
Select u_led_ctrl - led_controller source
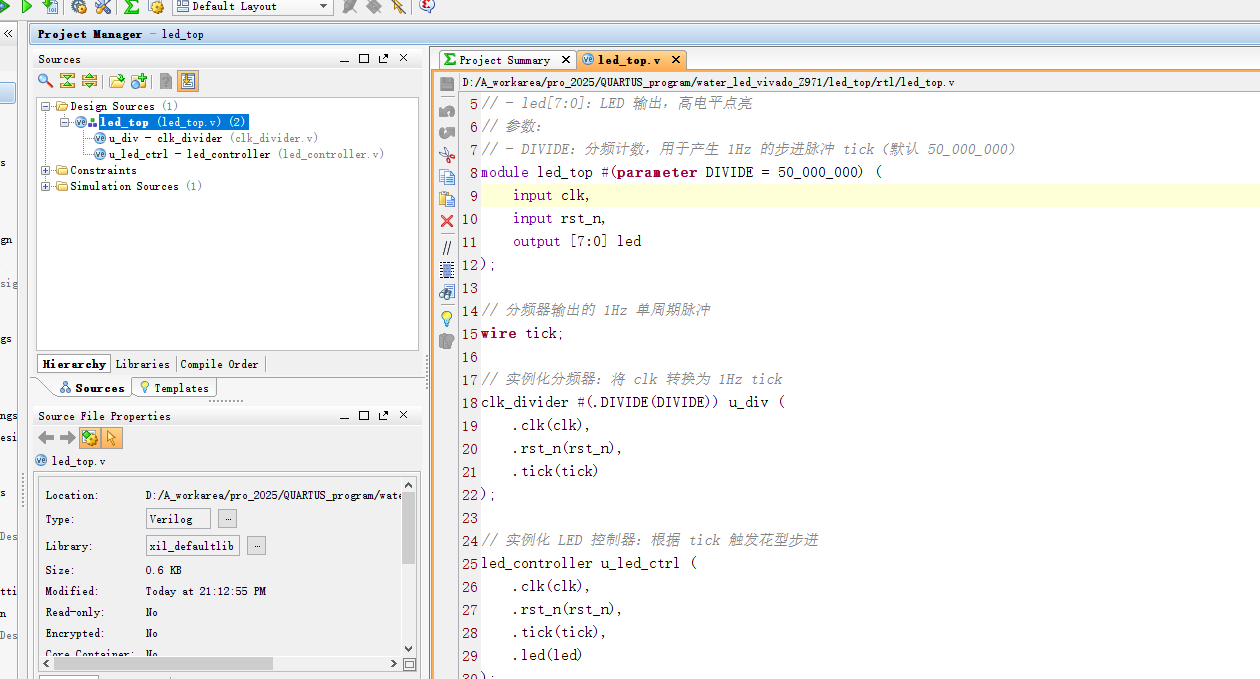coord(238,154)
